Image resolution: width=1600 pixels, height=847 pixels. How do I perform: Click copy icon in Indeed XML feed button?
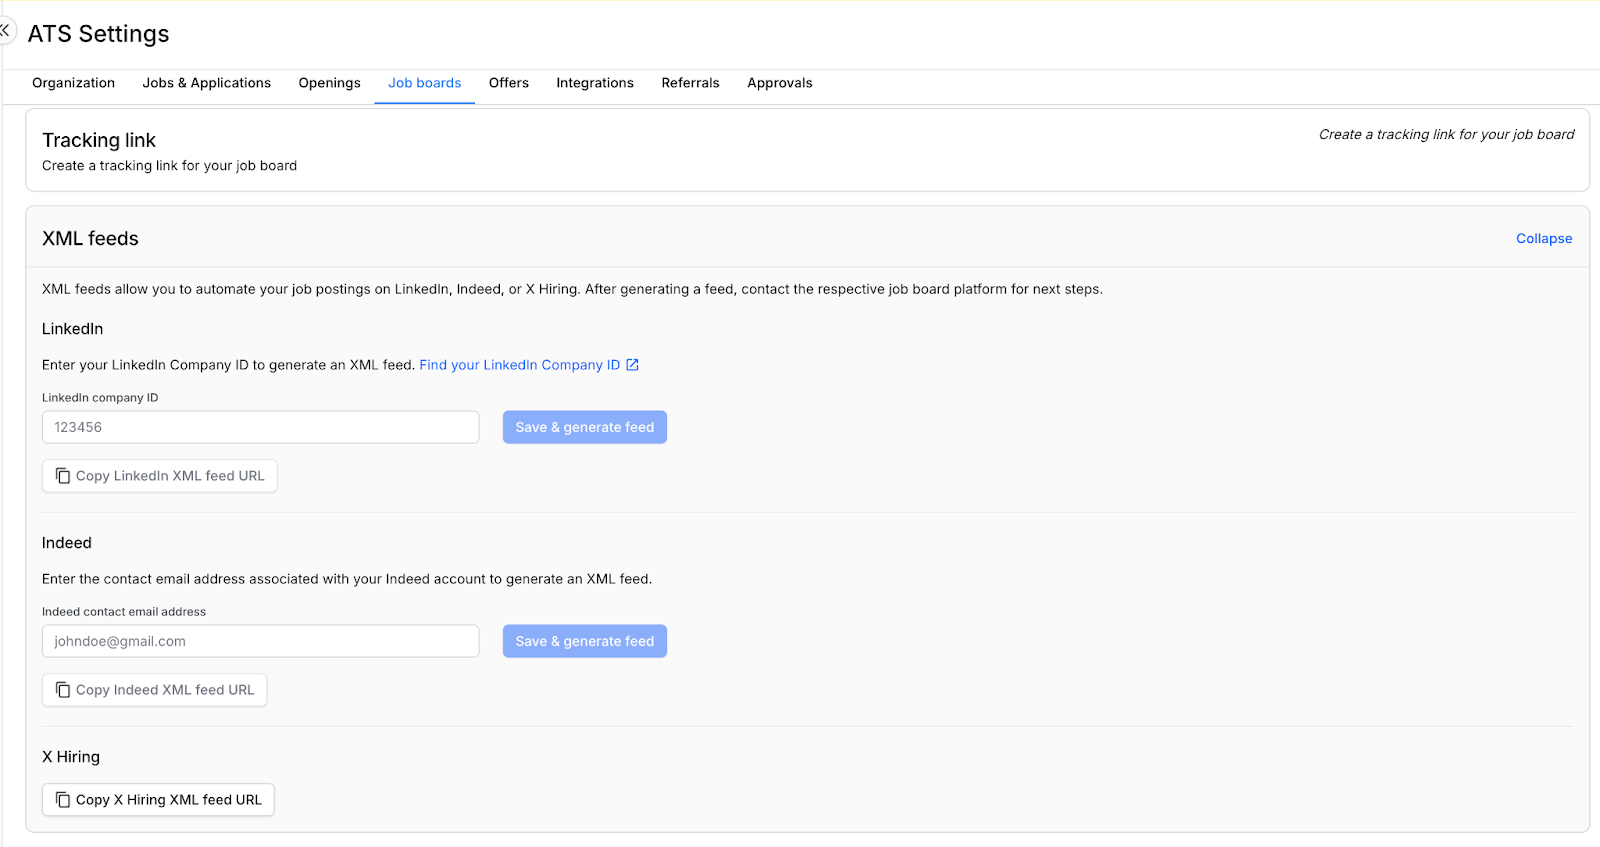tap(63, 690)
